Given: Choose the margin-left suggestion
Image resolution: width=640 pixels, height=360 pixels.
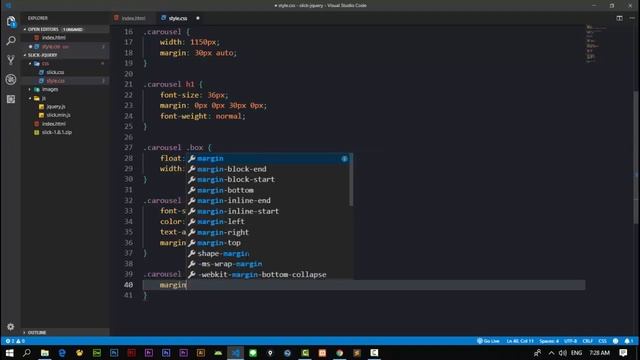Looking at the screenshot, I should tap(267, 222).
